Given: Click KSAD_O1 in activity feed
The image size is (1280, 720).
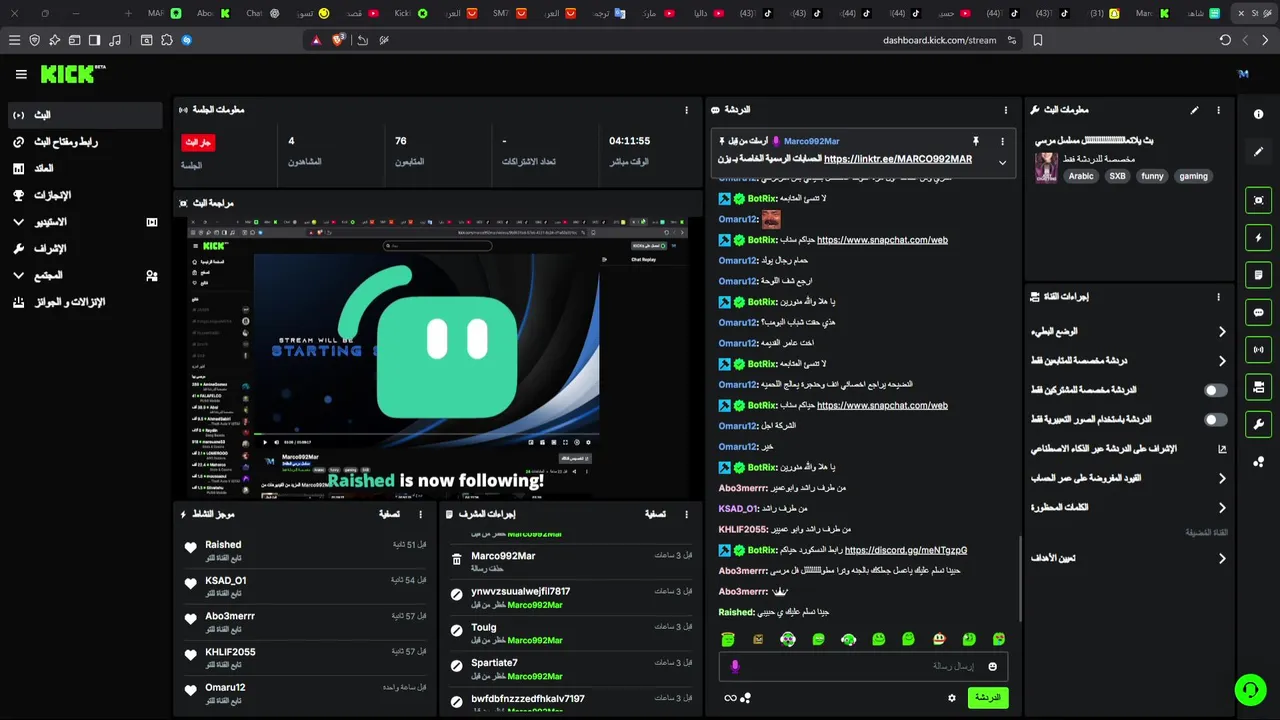Looking at the screenshot, I should pos(226,581).
